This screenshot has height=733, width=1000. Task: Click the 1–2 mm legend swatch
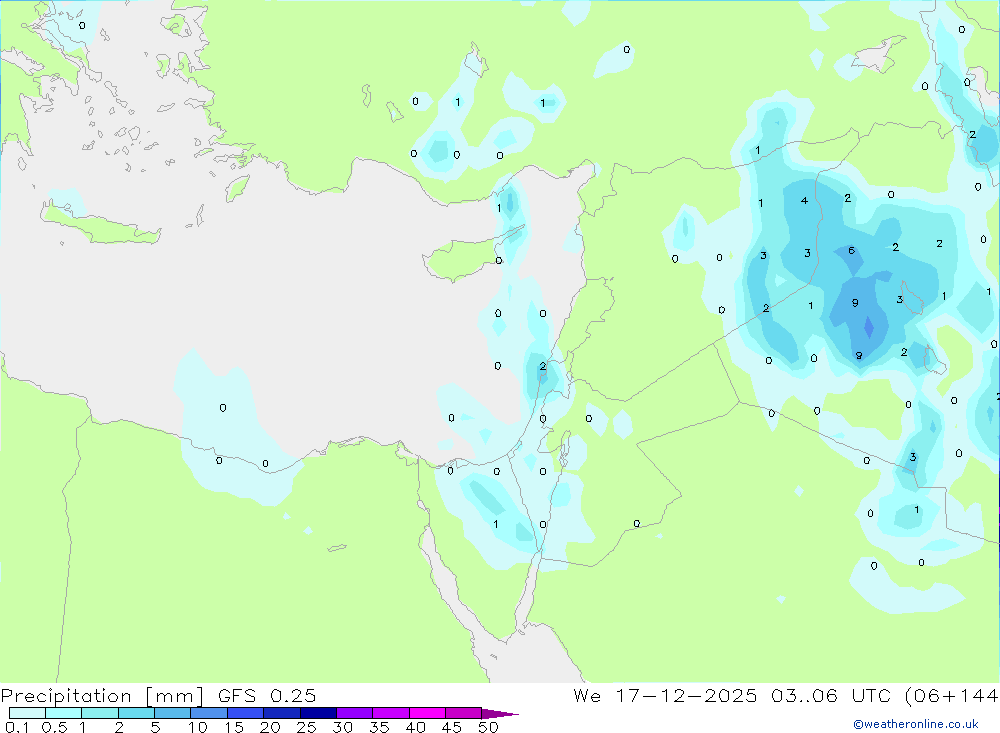coord(99,713)
